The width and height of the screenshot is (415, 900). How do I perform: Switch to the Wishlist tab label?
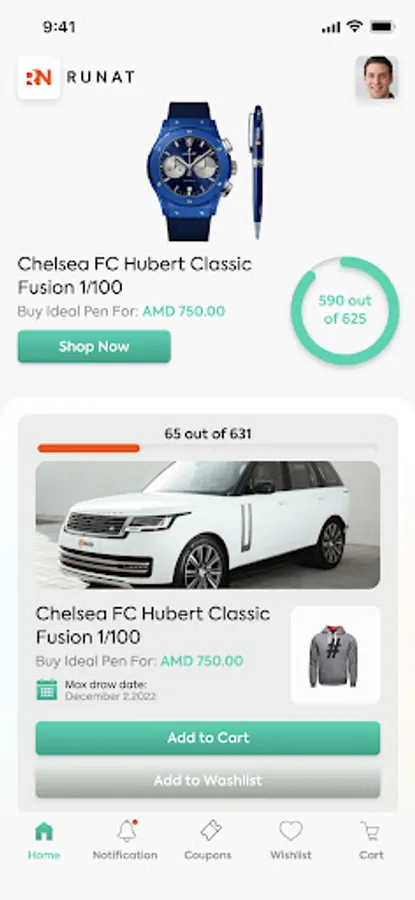tap(291, 855)
